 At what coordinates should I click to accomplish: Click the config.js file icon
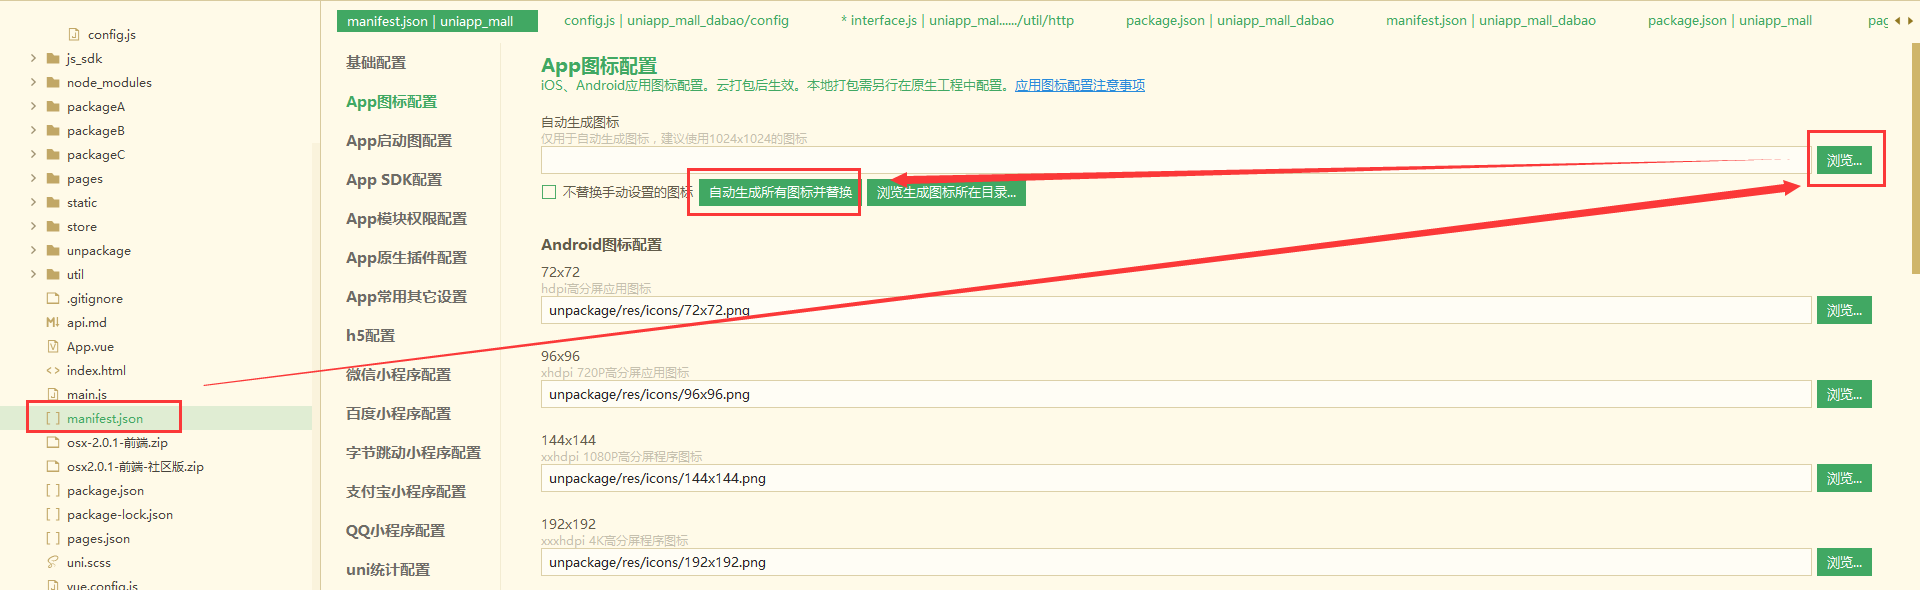click(74, 35)
